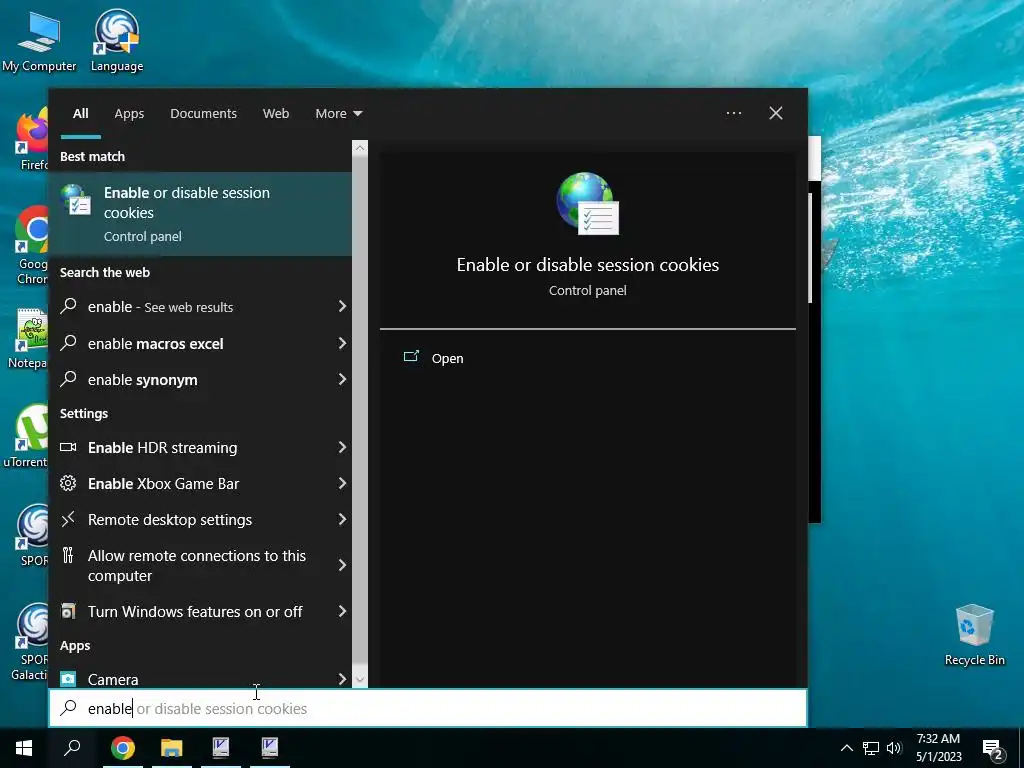
Task: Select the Notepad++ desktop icon
Action: (x=29, y=338)
